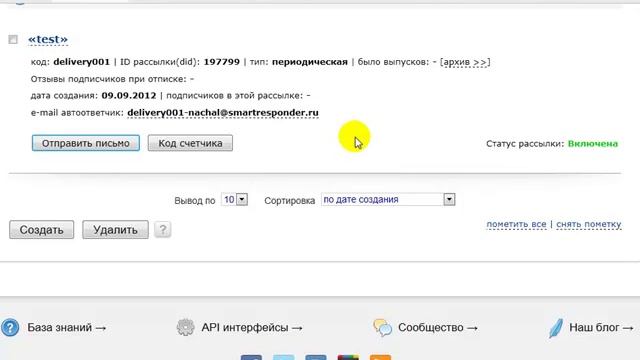Viewport: 640px width, 360px height.
Task: Click the mailing type периодическая
Action: 310,62
